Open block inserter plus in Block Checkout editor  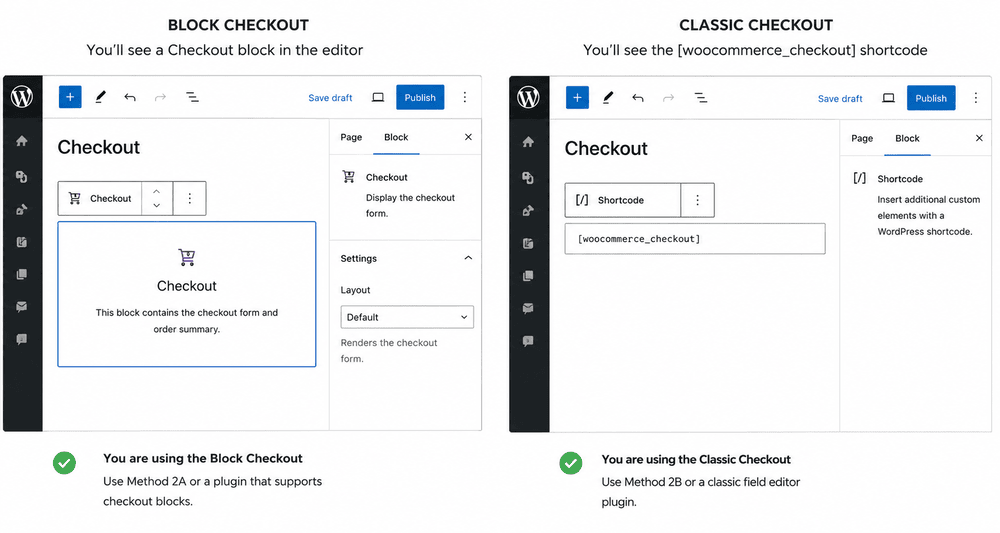point(70,97)
